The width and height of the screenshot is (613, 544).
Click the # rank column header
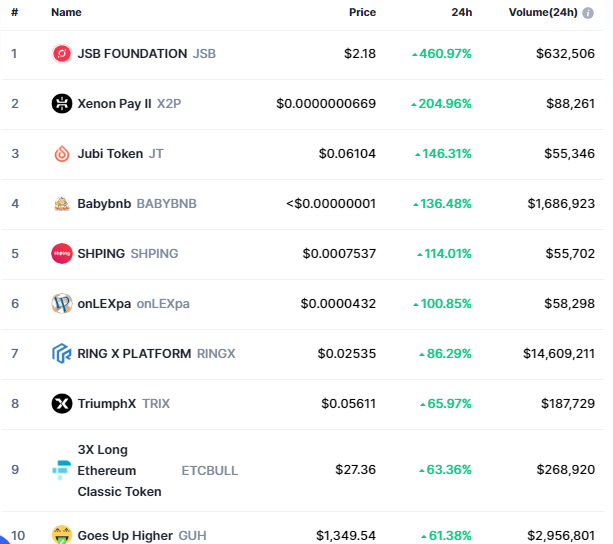click(x=14, y=13)
